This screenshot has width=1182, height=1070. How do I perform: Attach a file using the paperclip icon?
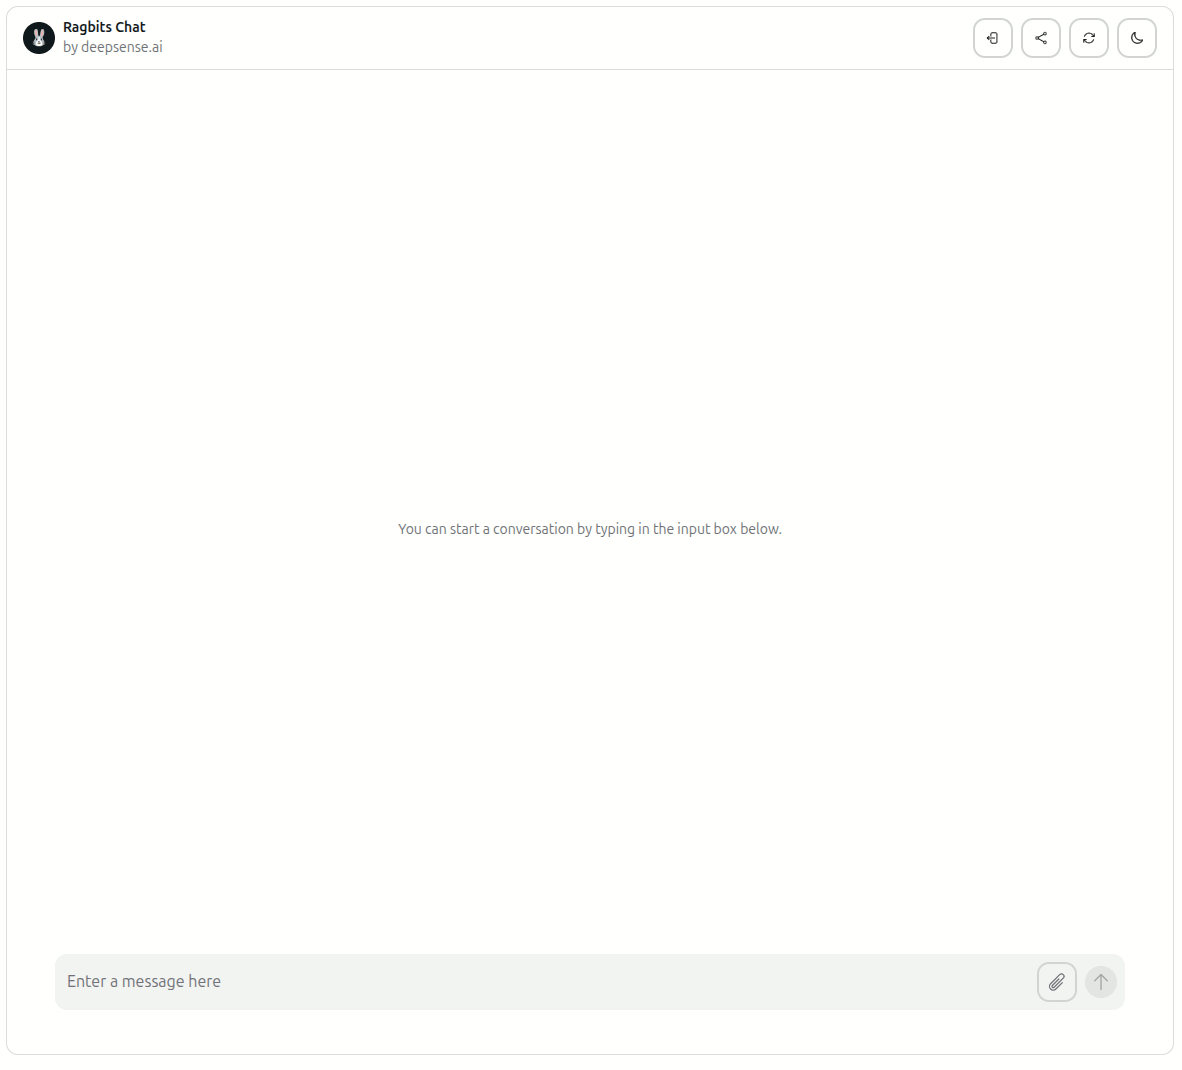pos(1056,982)
